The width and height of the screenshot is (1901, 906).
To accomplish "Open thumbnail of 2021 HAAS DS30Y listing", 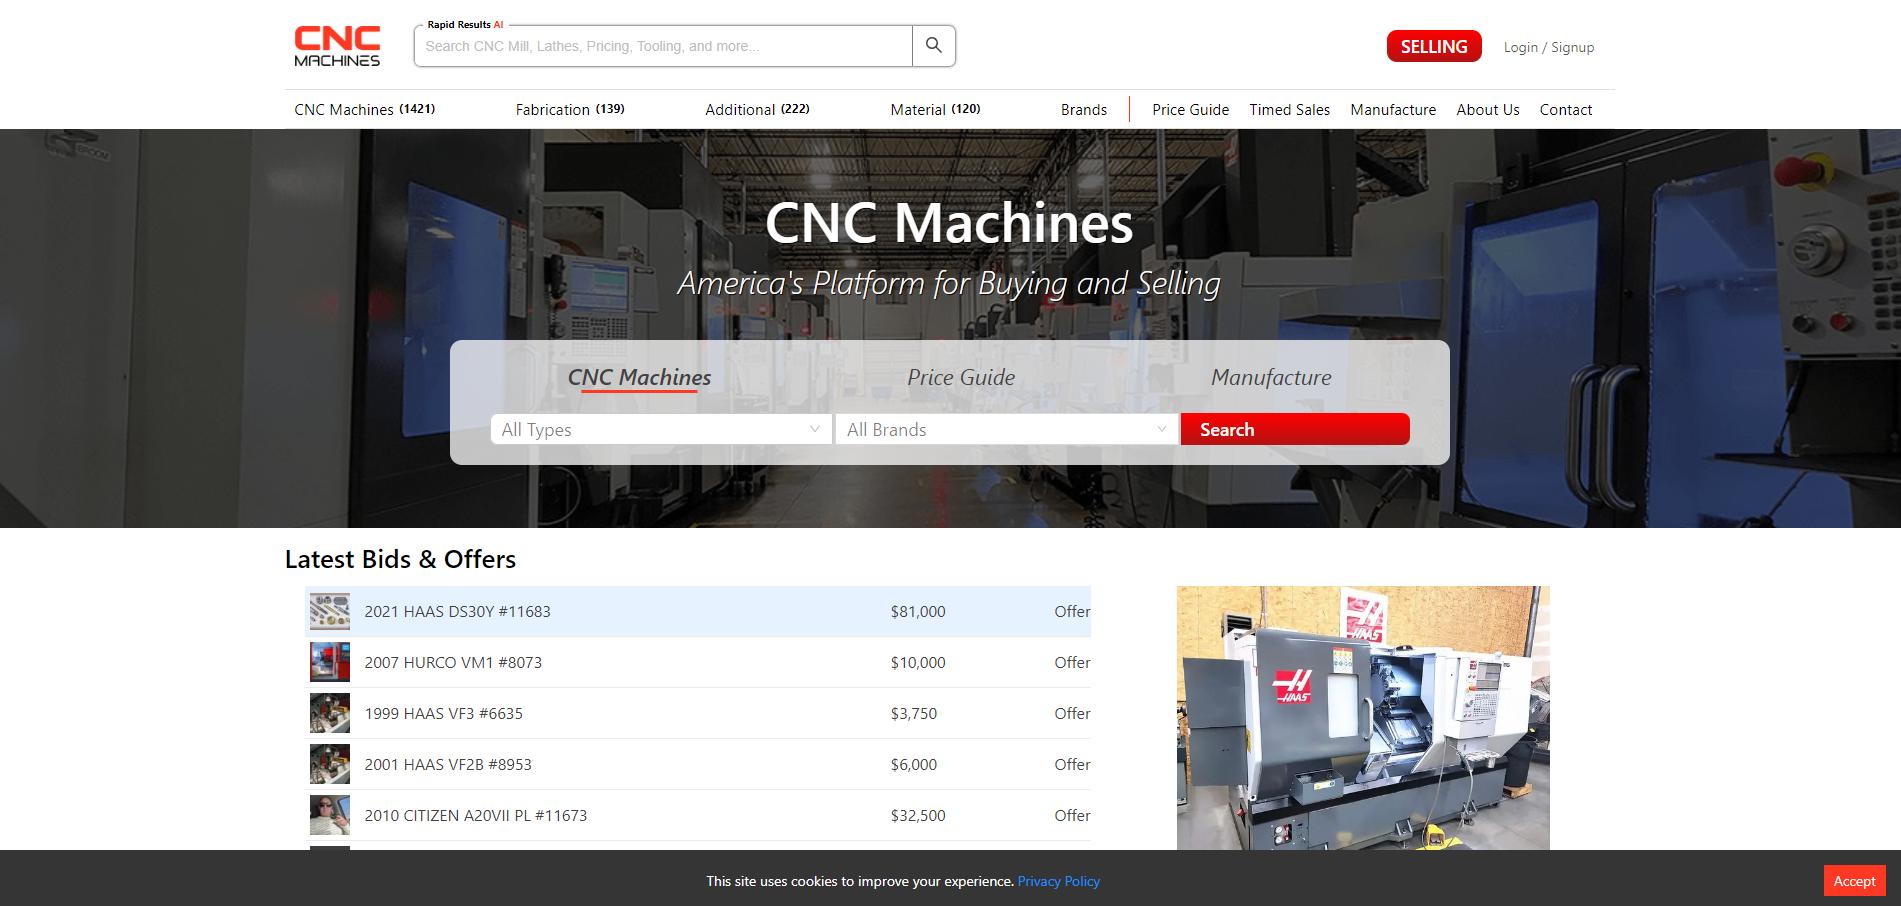I will (330, 611).
